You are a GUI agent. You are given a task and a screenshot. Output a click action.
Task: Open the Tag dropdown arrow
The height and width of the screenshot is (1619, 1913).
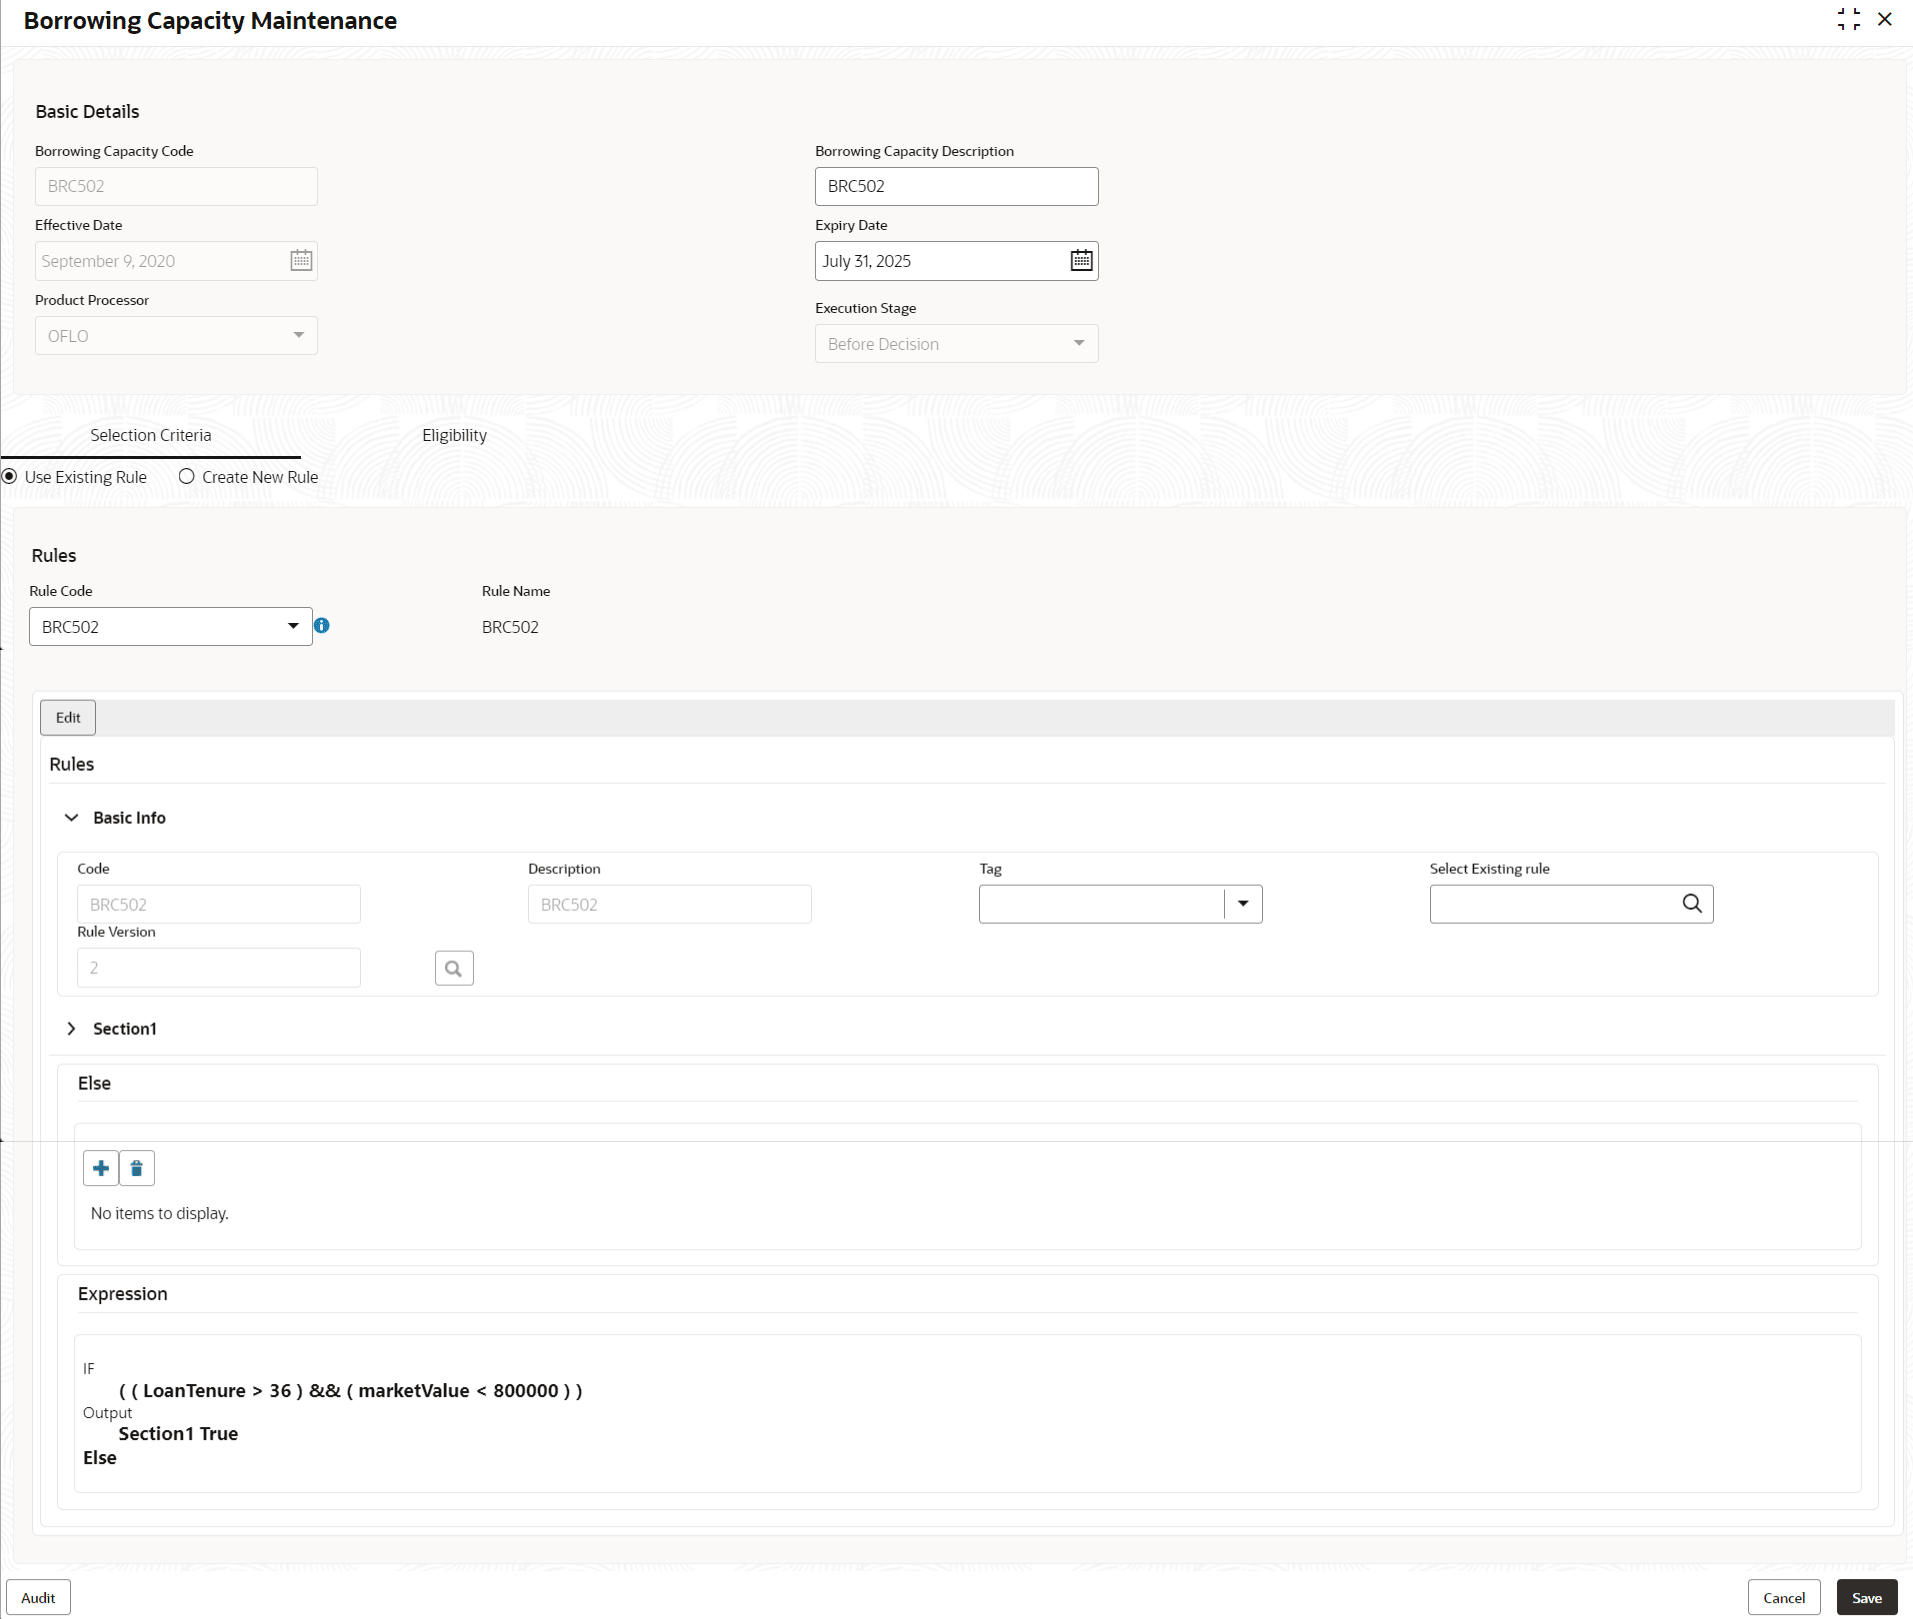coord(1243,904)
